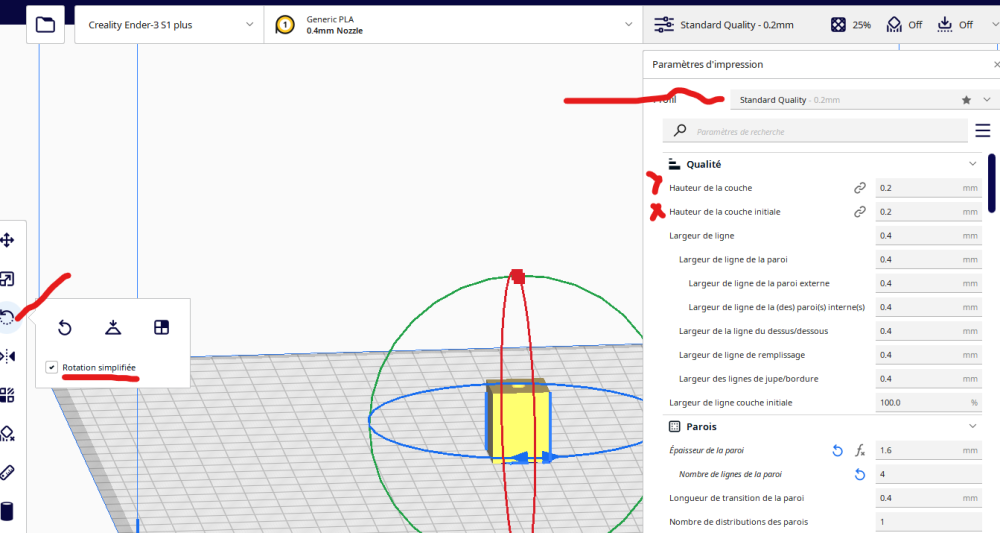The width and height of the screenshot is (1000, 533).
Task: Select the Mirror tool
Action: [x=7, y=356]
